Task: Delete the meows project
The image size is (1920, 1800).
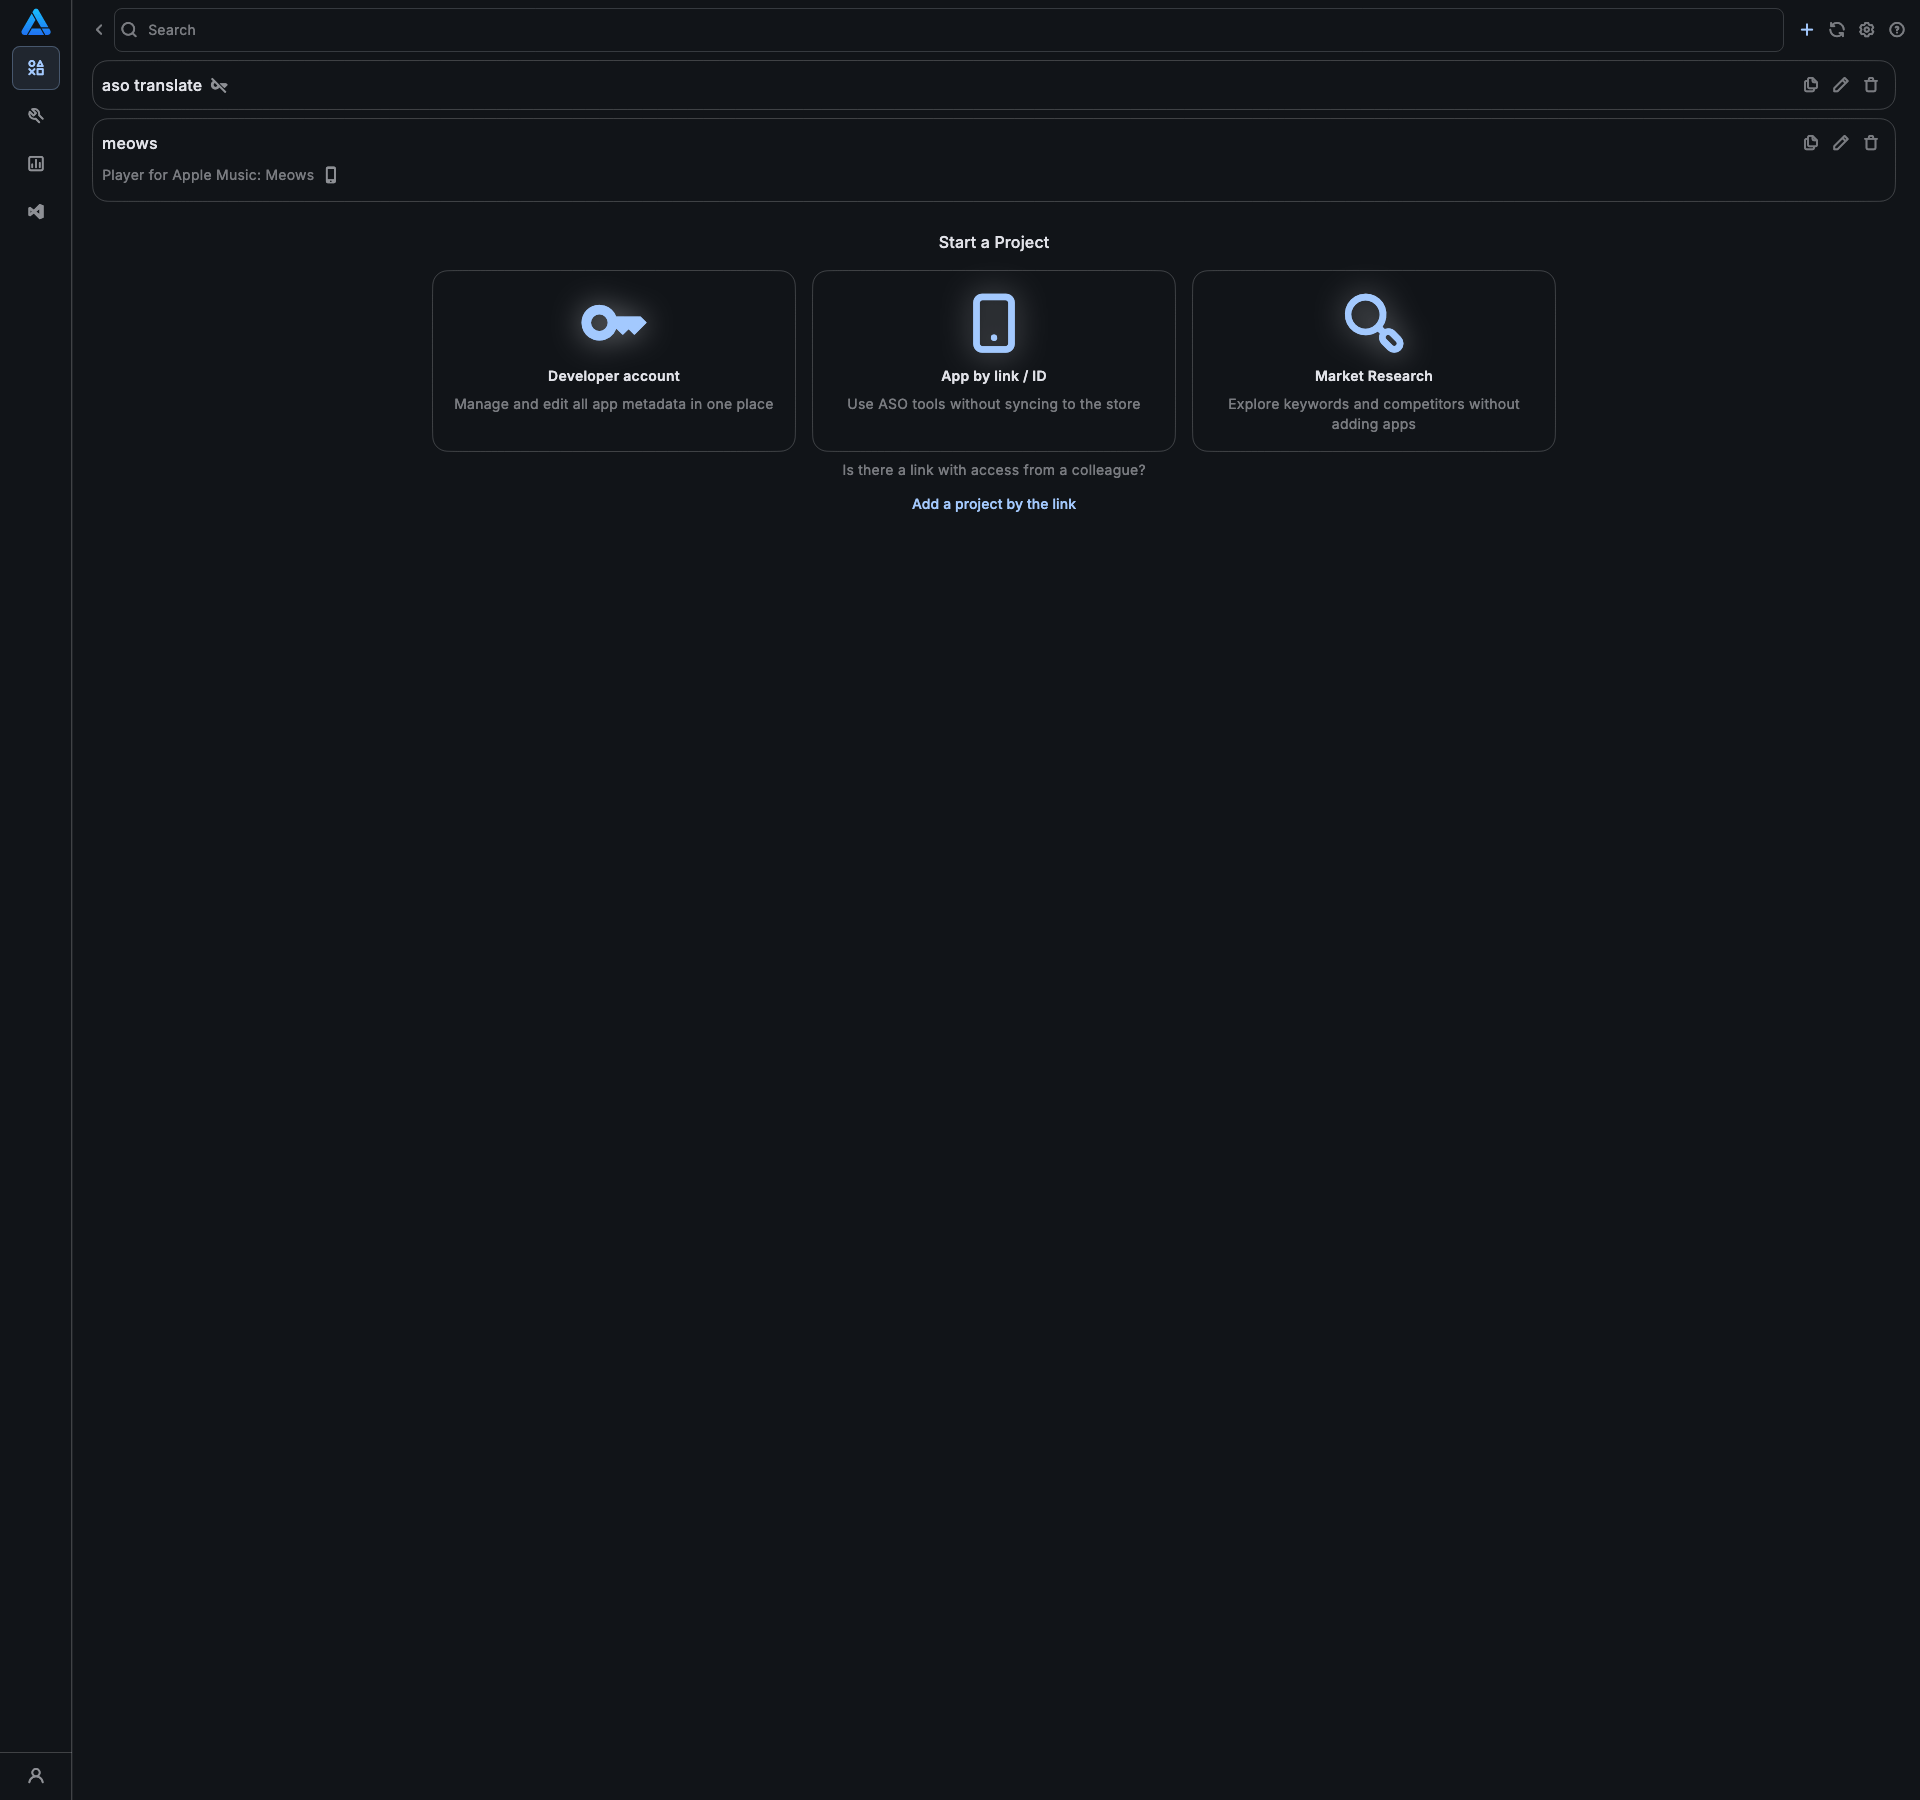Action: tap(1871, 143)
